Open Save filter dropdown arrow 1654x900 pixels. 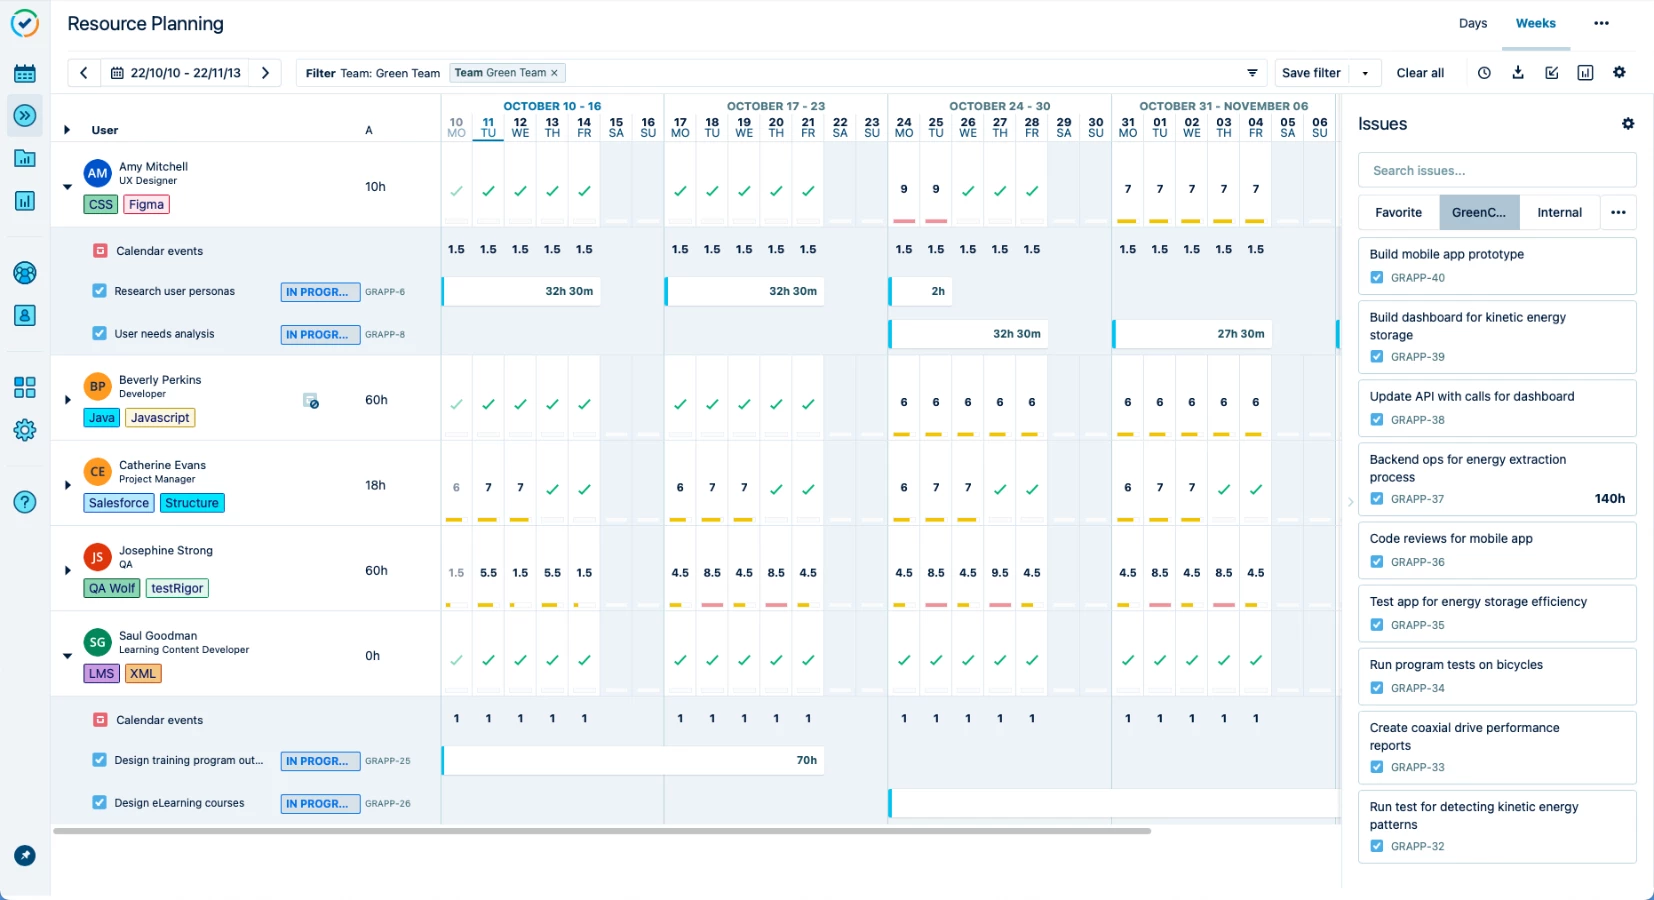pyautogui.click(x=1365, y=73)
